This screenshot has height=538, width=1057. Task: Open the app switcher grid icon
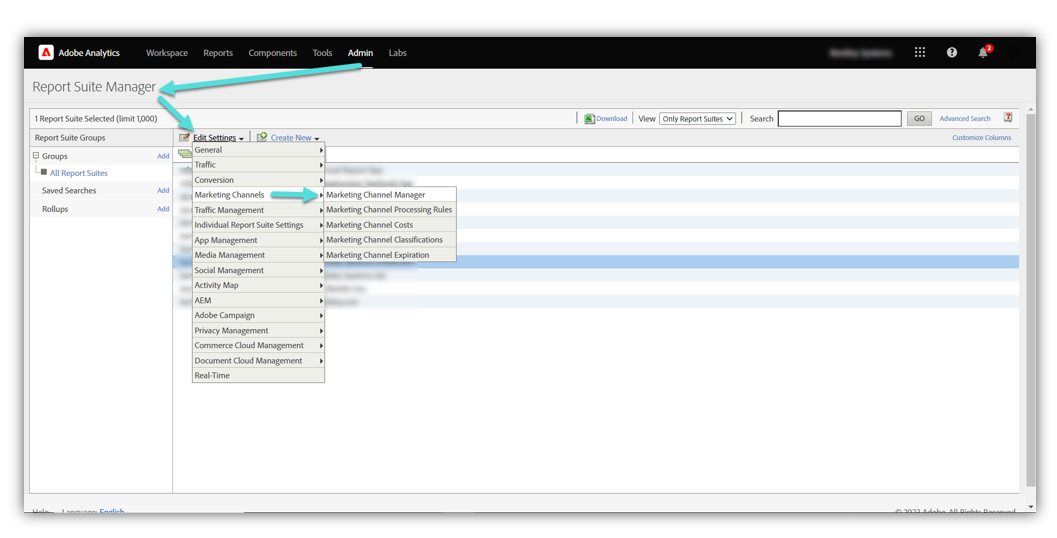click(x=920, y=53)
